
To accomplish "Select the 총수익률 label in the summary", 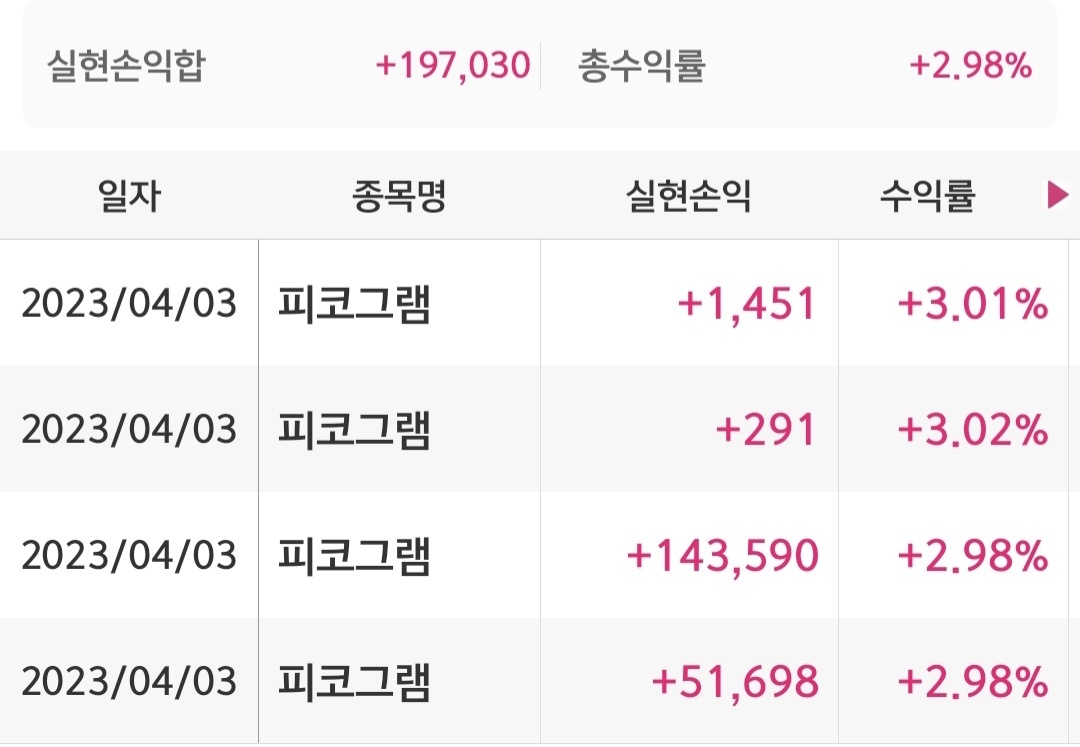I will point(641,65).
